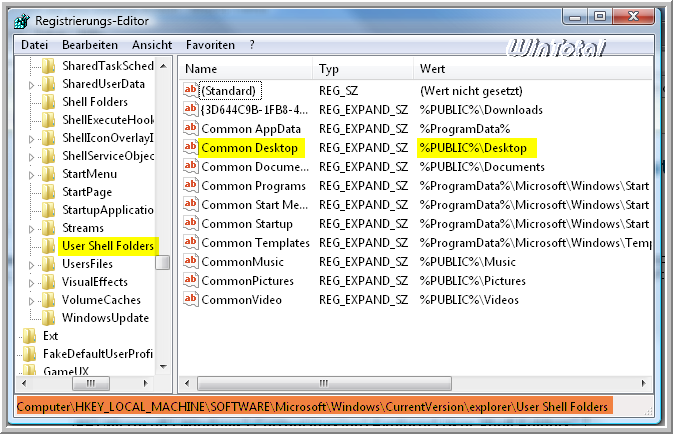Click the Streams folder icon
This screenshot has width=673, height=434.
(49, 228)
